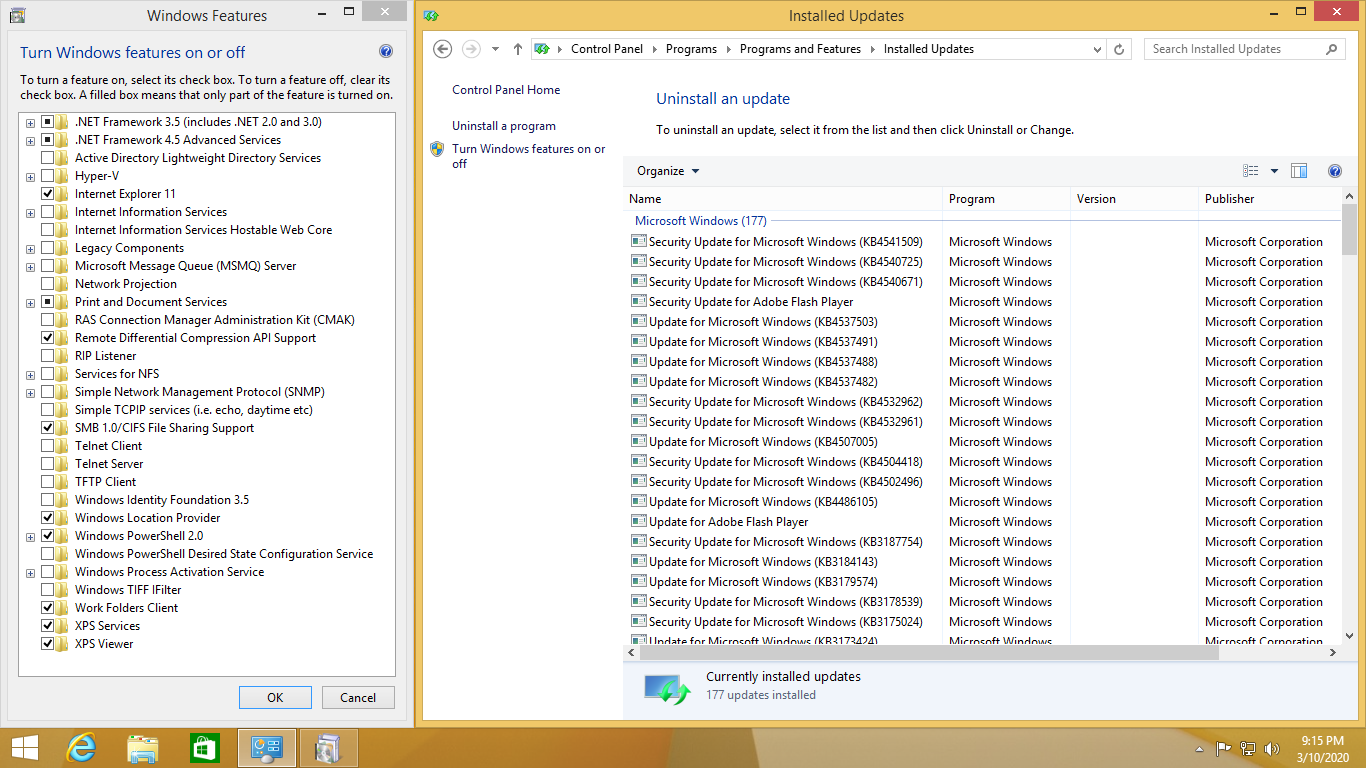This screenshot has height=768, width=1366.
Task: Click the change view icon
Action: [x=1251, y=171]
